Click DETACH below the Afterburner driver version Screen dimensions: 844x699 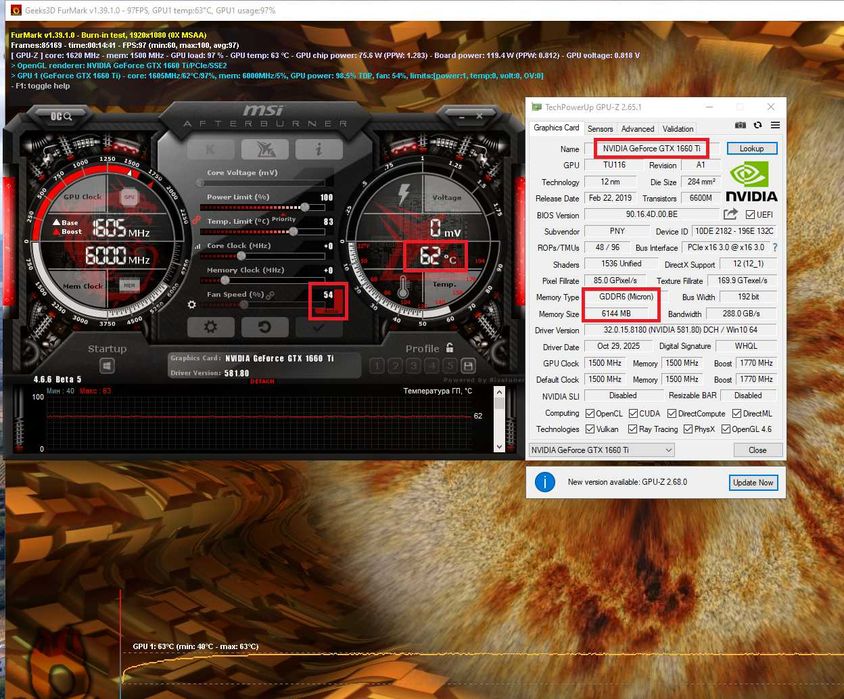[x=262, y=382]
